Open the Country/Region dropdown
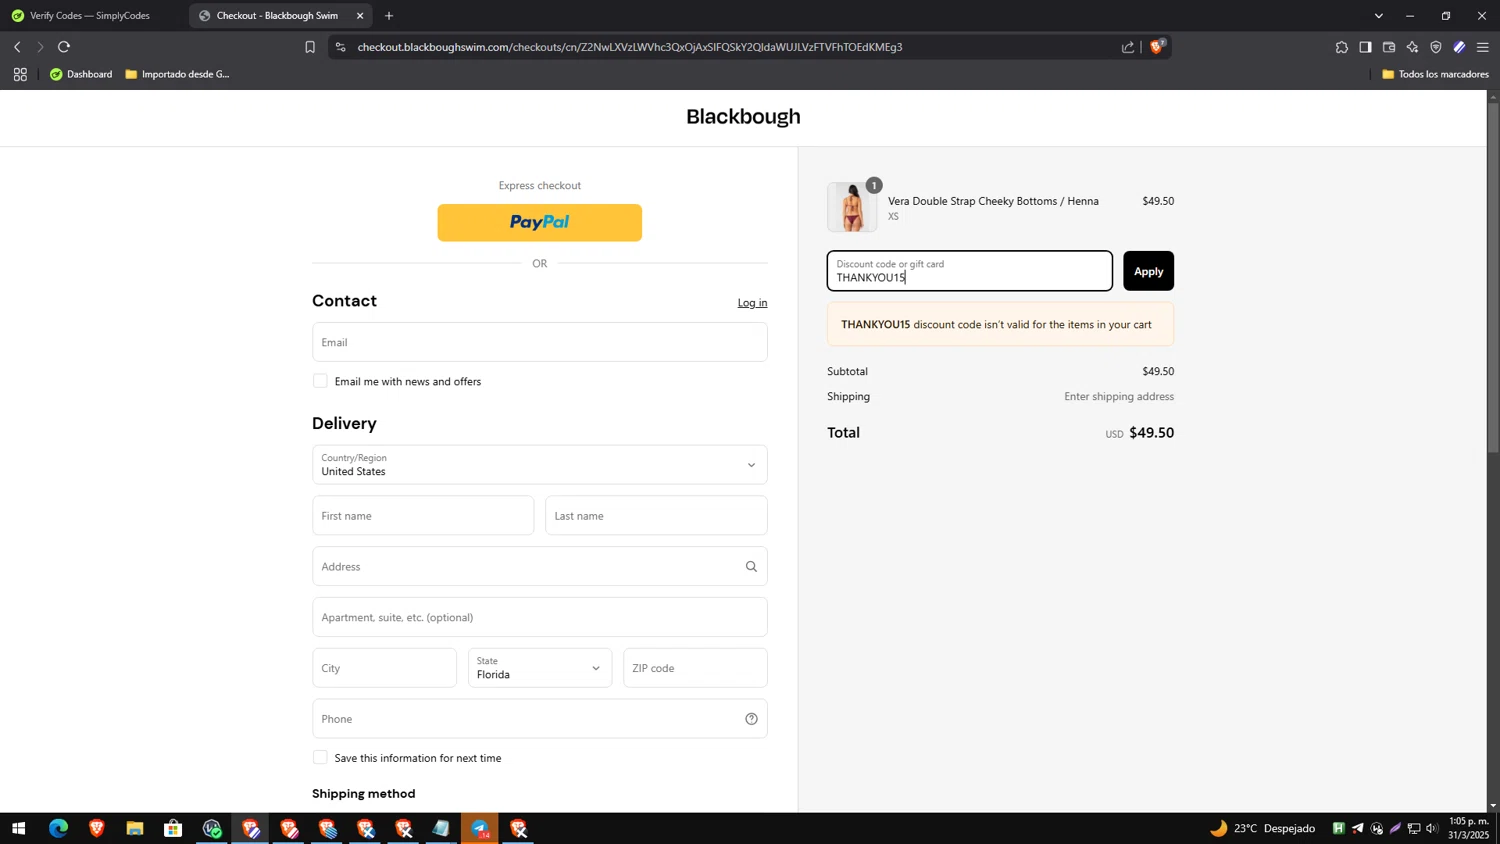 [540, 465]
